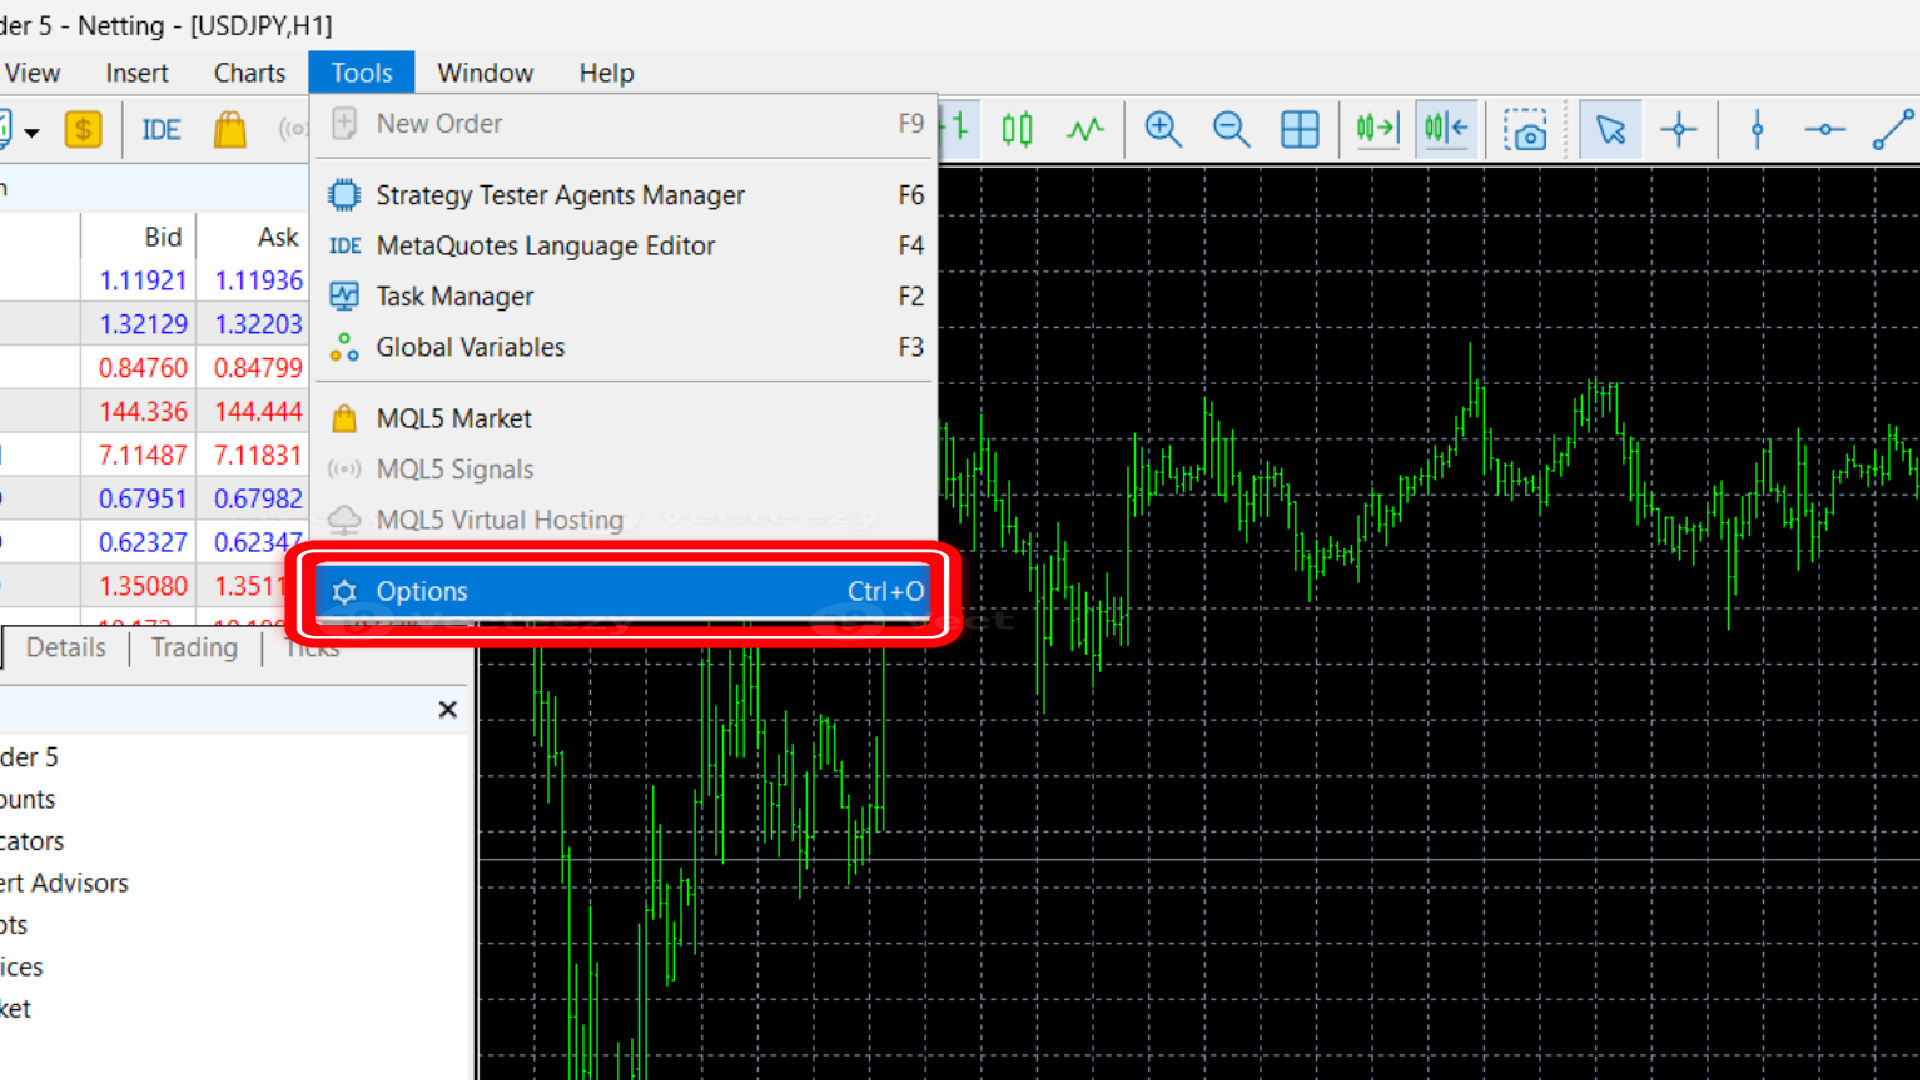The image size is (1920, 1080).
Task: Open the Help menu
Action: [x=607, y=73]
